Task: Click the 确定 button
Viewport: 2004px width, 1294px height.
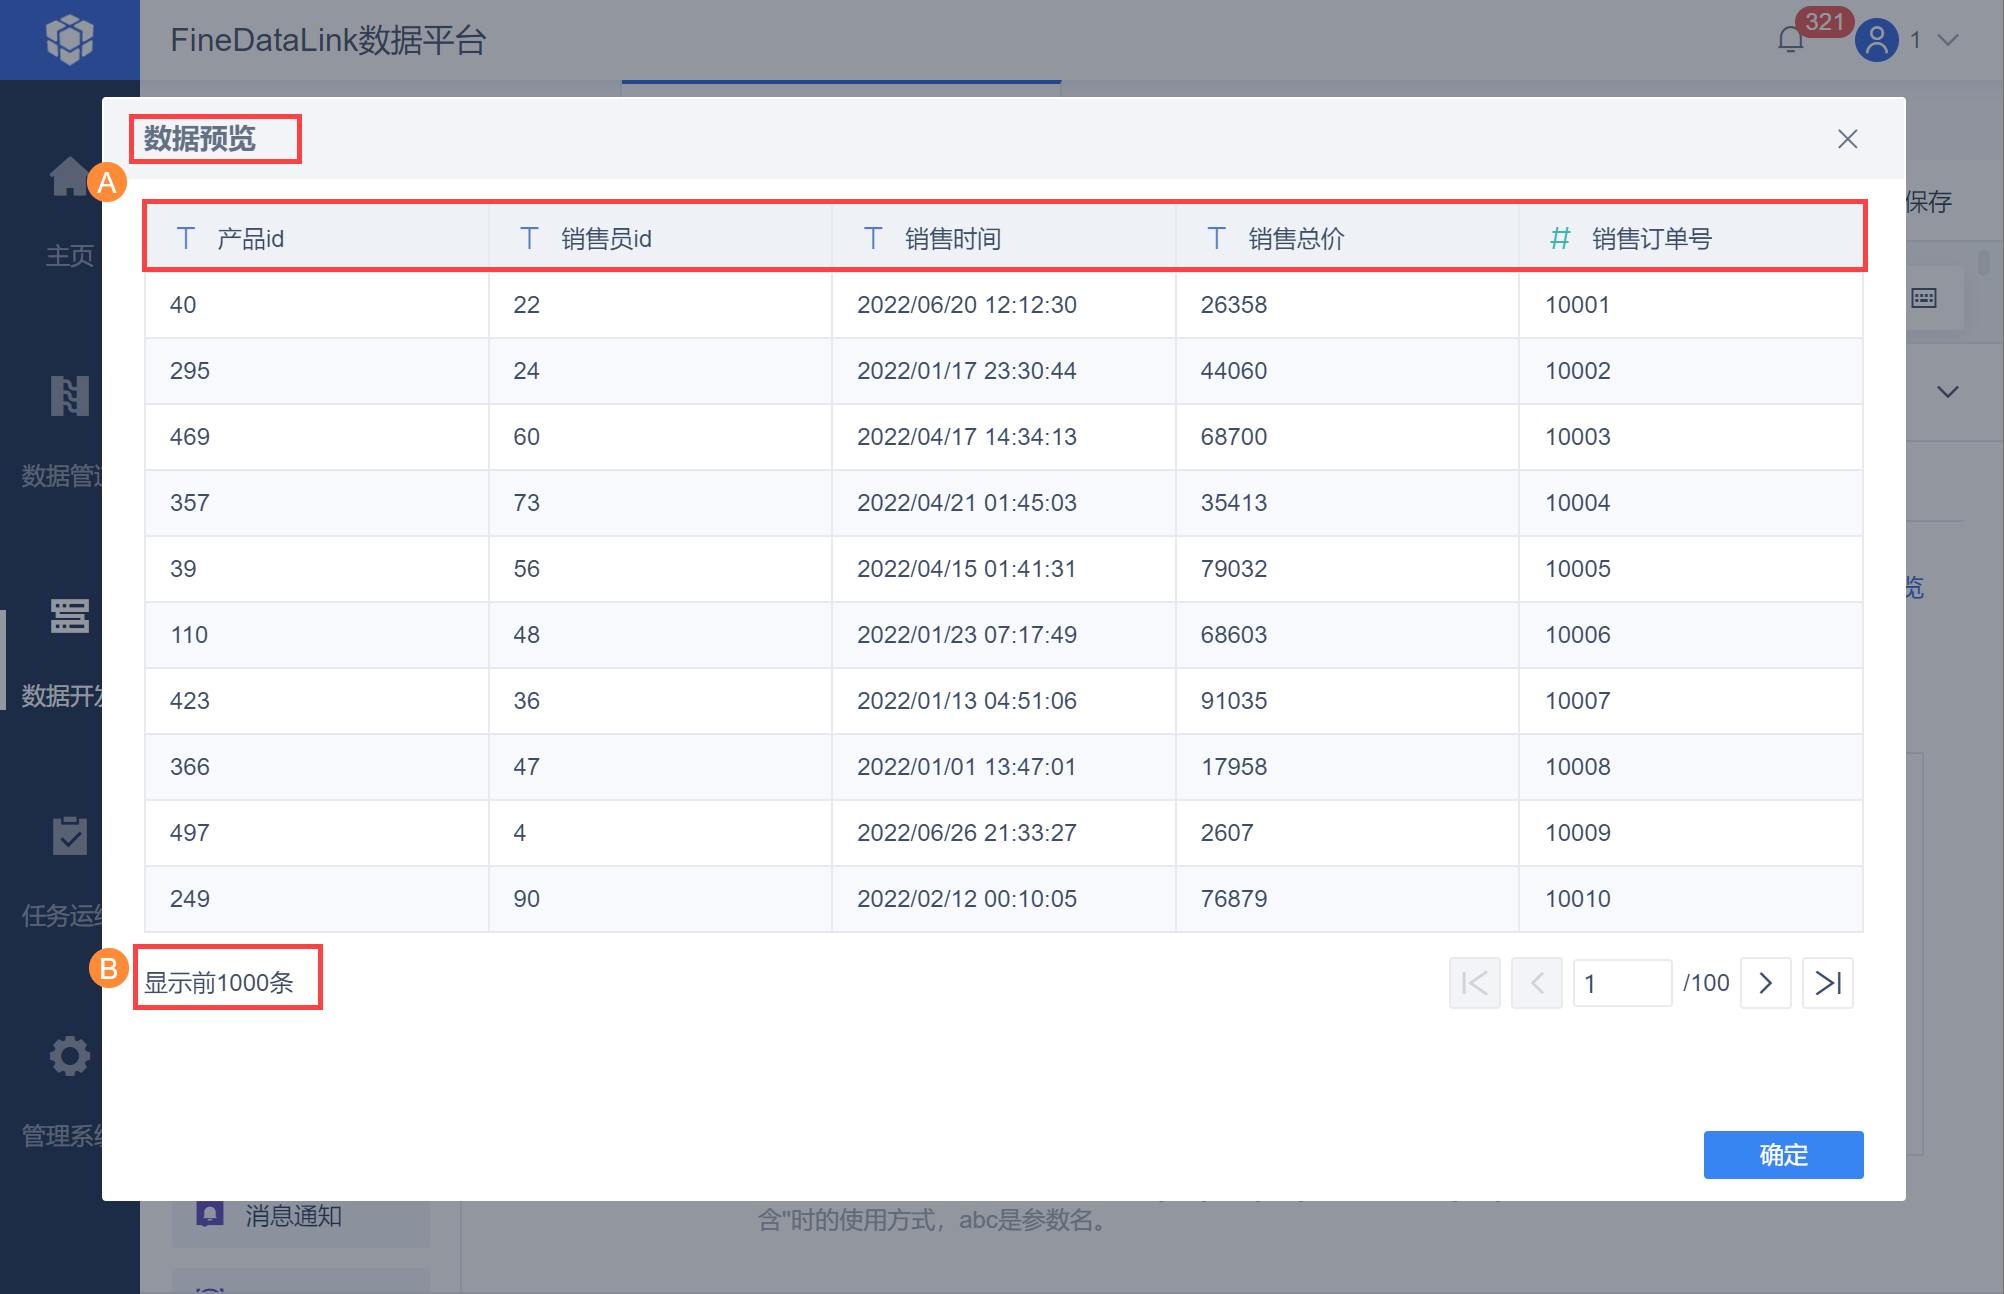Action: coord(1783,1155)
